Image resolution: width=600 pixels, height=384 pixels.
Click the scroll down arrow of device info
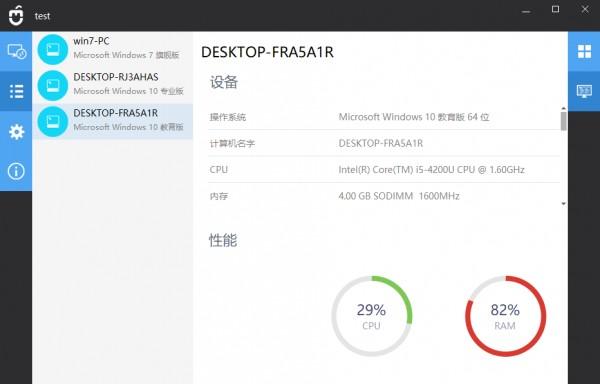click(564, 204)
